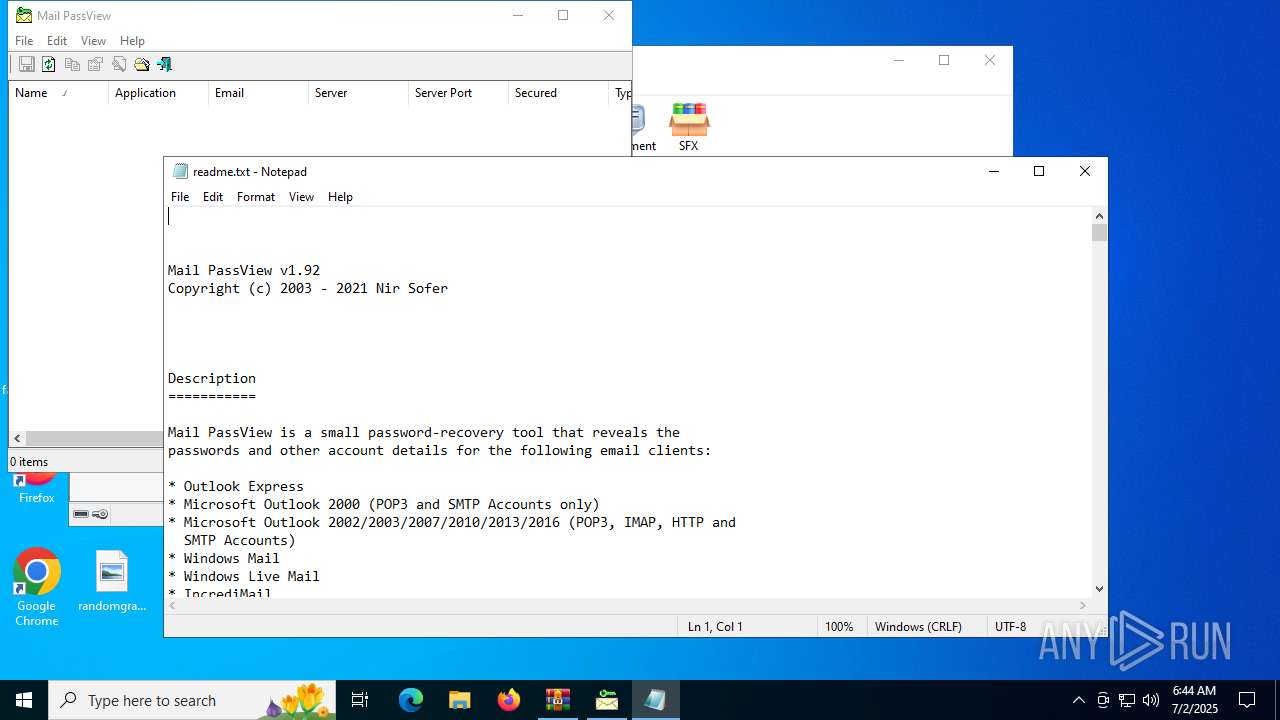Click the Save Selected Items icon in Mail PassView
Image resolution: width=1280 pixels, height=720 pixels.
coord(27,64)
